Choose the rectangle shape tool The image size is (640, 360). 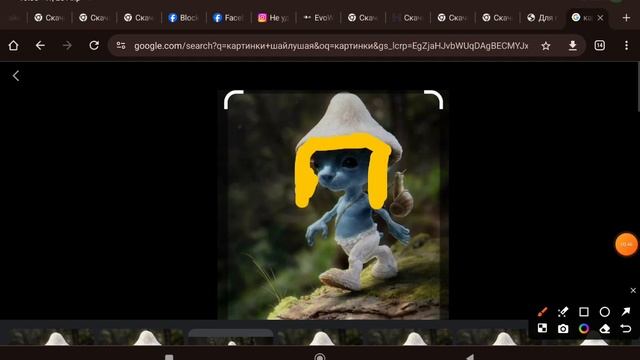point(584,312)
